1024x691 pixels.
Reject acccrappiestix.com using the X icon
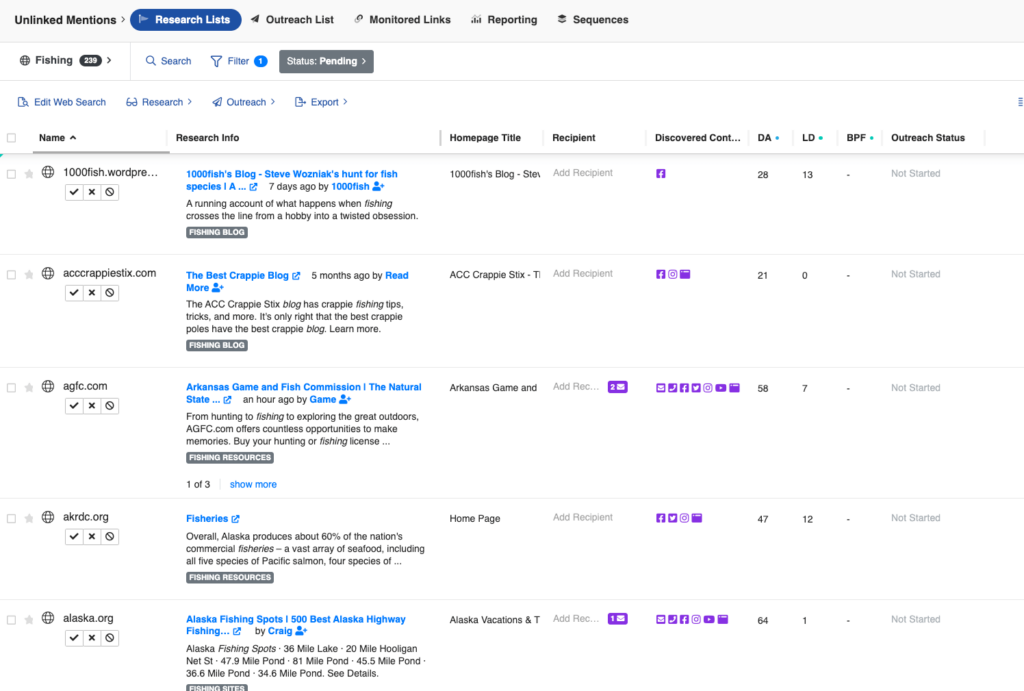(x=91, y=292)
